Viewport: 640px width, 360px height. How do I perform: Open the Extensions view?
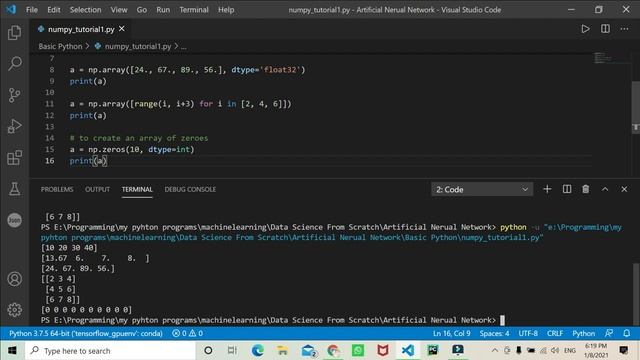coord(15,158)
